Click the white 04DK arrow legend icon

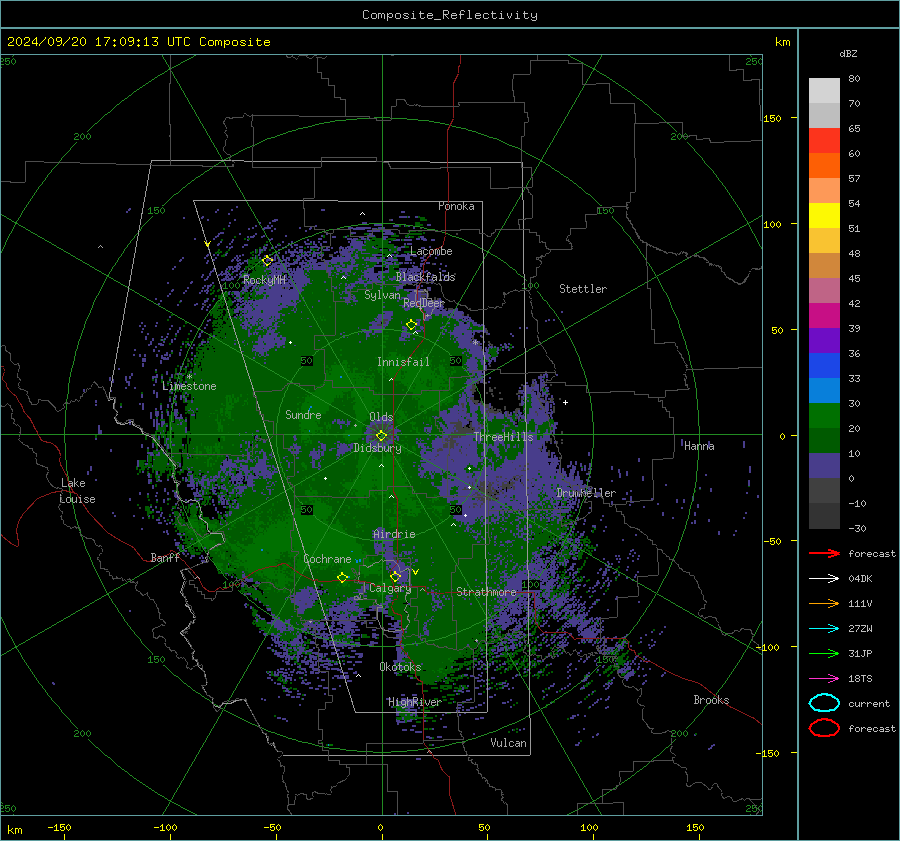[824, 578]
